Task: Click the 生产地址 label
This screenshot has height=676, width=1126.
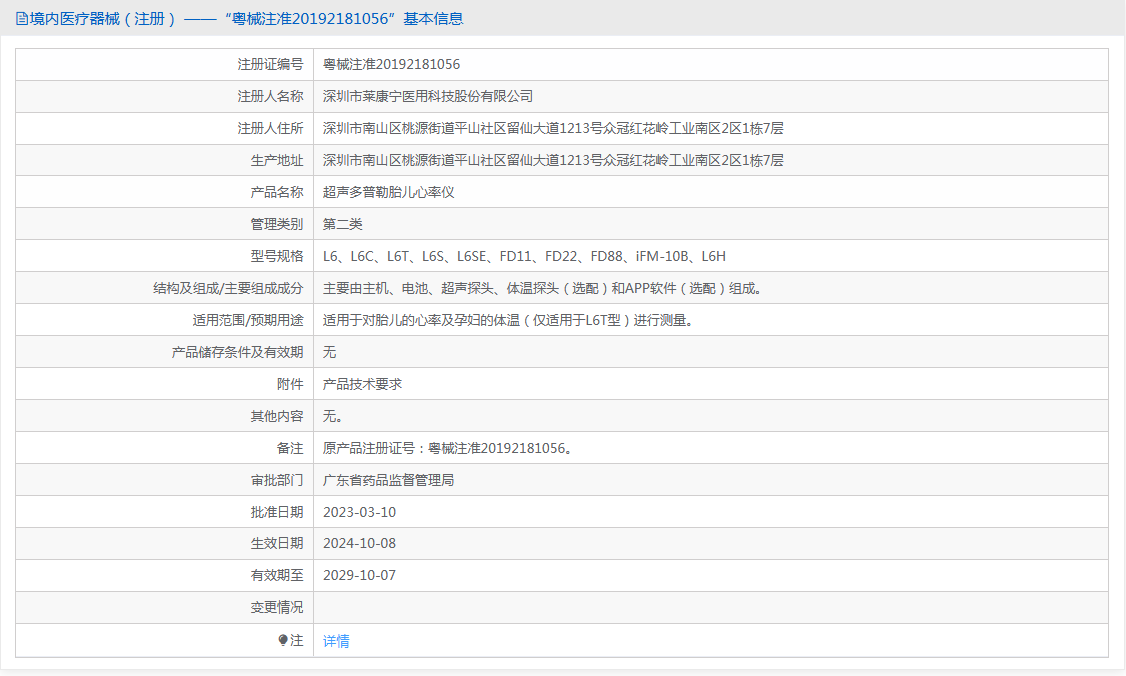Action: click(276, 160)
